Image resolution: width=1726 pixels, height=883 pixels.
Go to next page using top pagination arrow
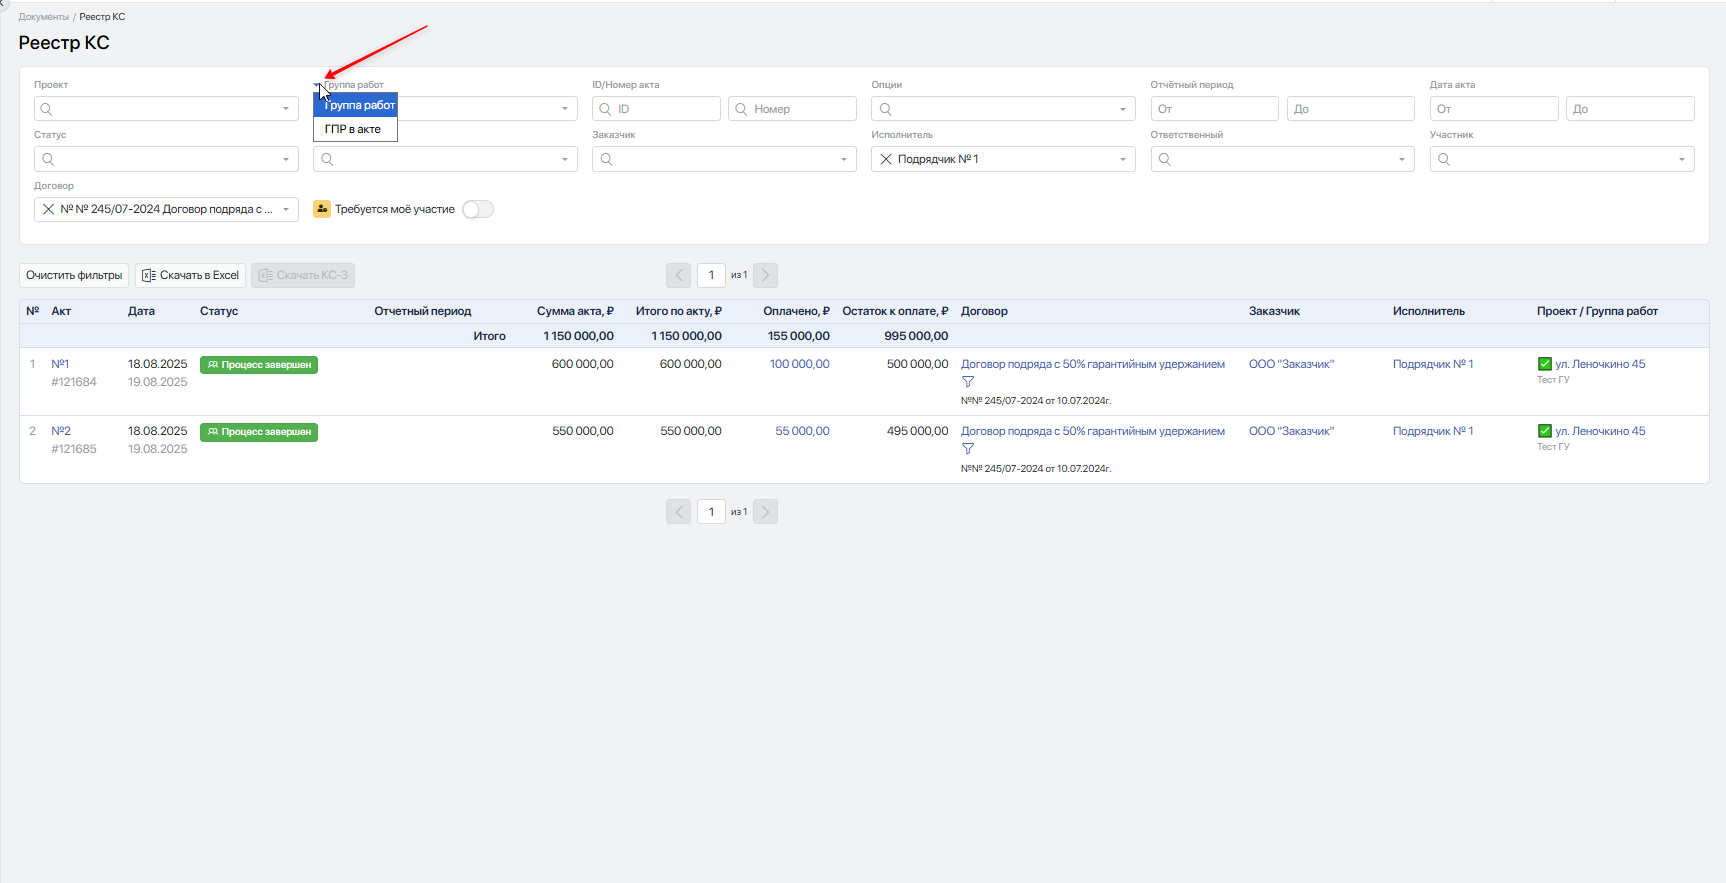[x=765, y=275]
